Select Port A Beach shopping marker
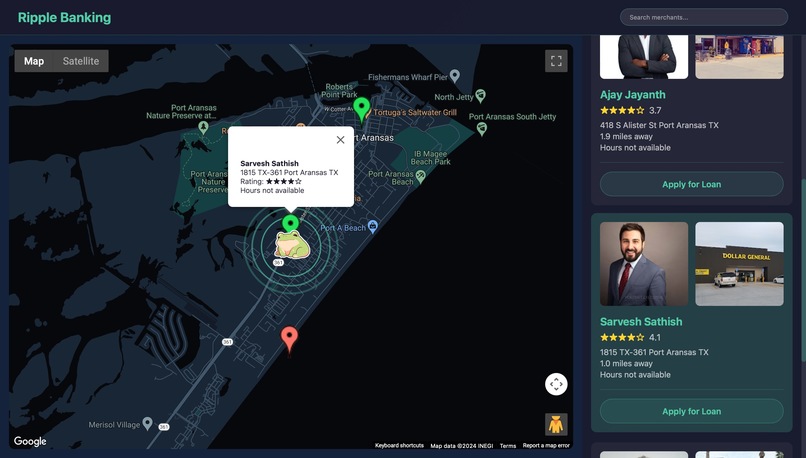The image size is (806, 458). 373,226
